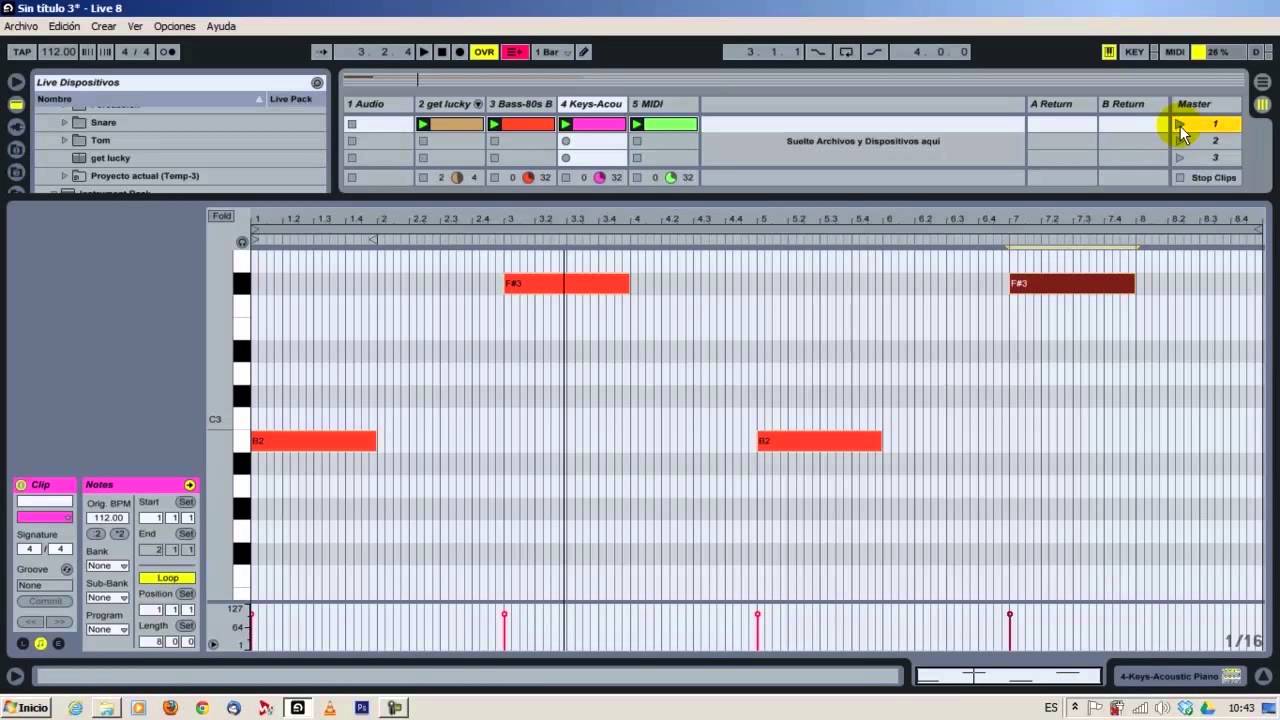Viewport: 1280px width, 720px height.
Task: Launch Master scene 3
Action: 1180,158
